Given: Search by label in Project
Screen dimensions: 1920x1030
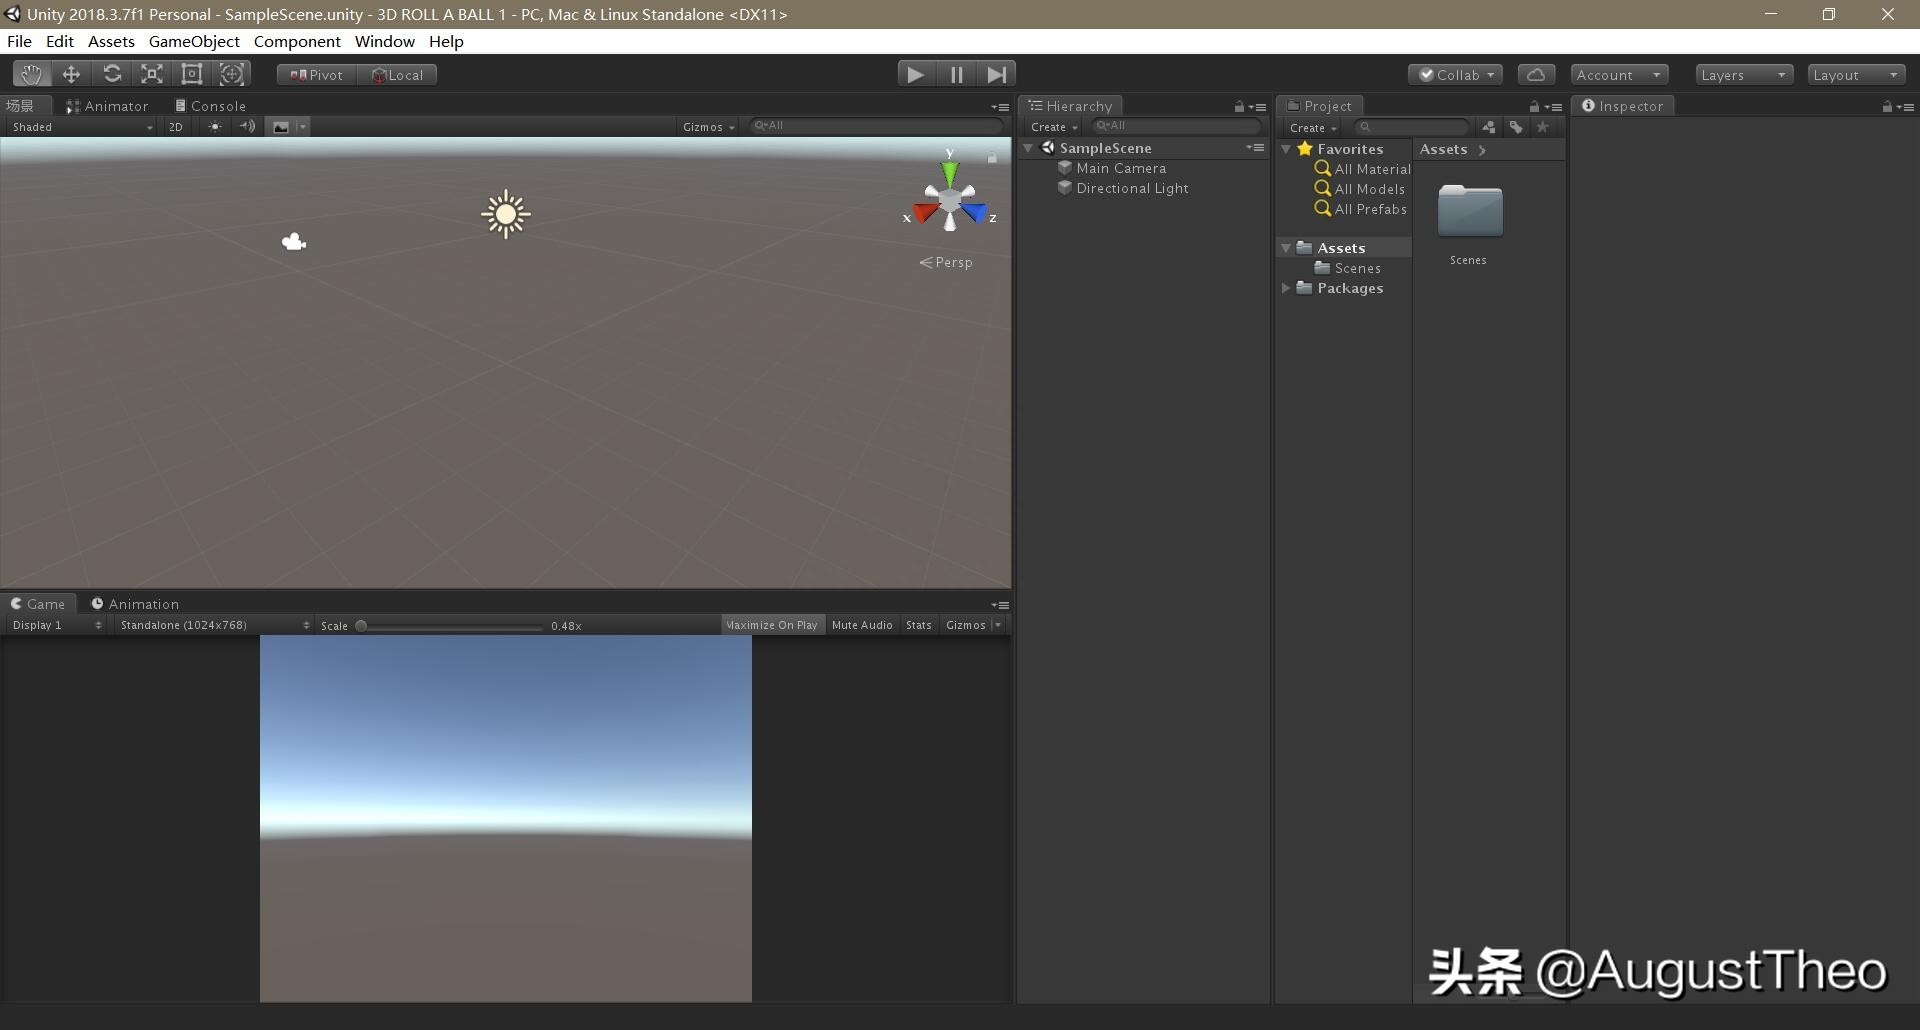Looking at the screenshot, I should [1516, 127].
